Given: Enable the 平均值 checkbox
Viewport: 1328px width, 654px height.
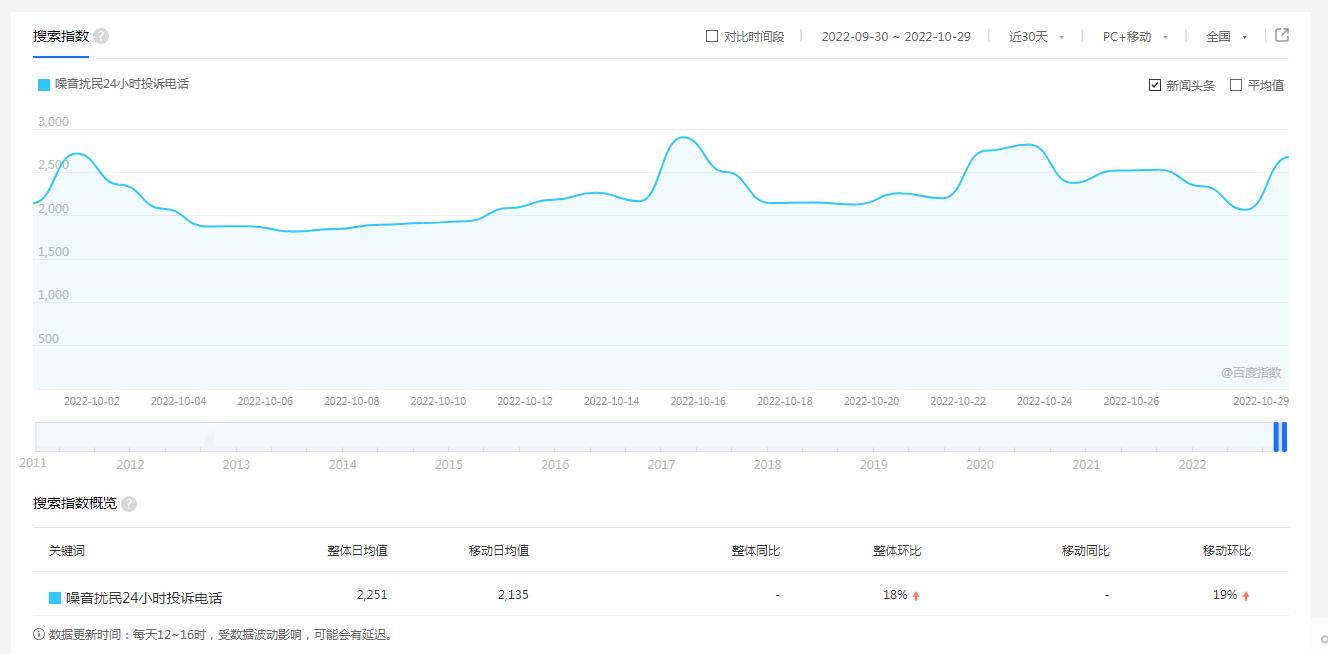Looking at the screenshot, I should tap(1237, 84).
